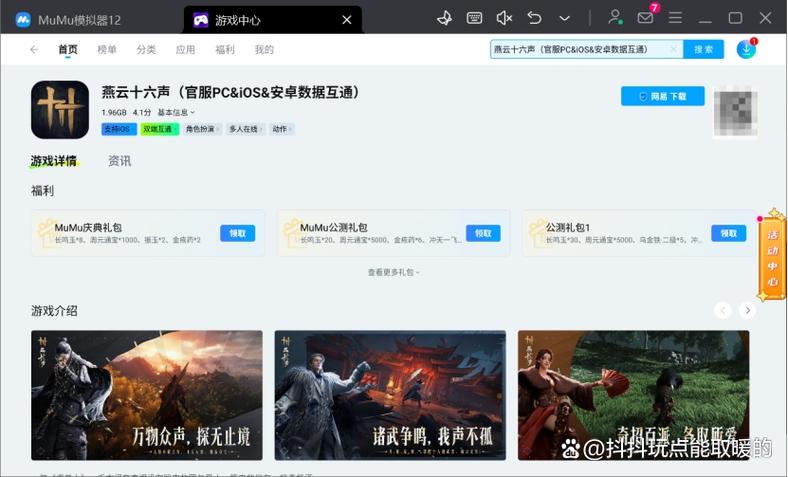The width and height of the screenshot is (788, 477).
Task: Switch to the 福利 tab
Action: [225, 49]
